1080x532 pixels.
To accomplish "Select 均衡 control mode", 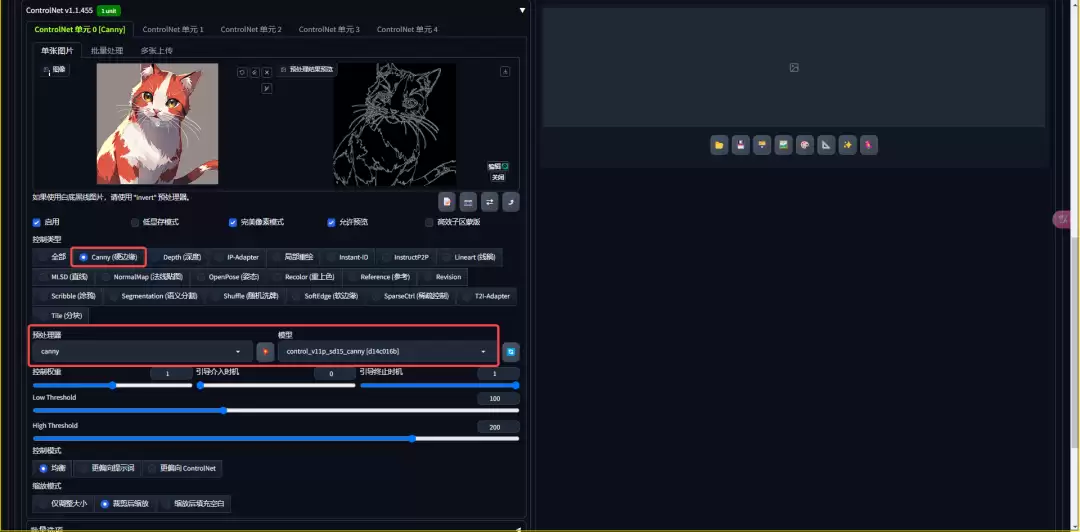I will [x=52, y=469].
